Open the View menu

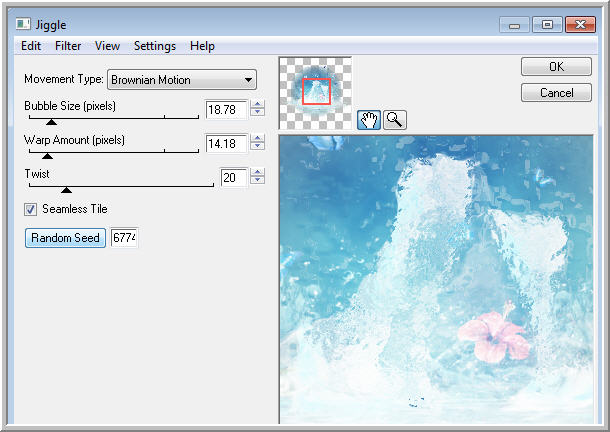pos(107,46)
